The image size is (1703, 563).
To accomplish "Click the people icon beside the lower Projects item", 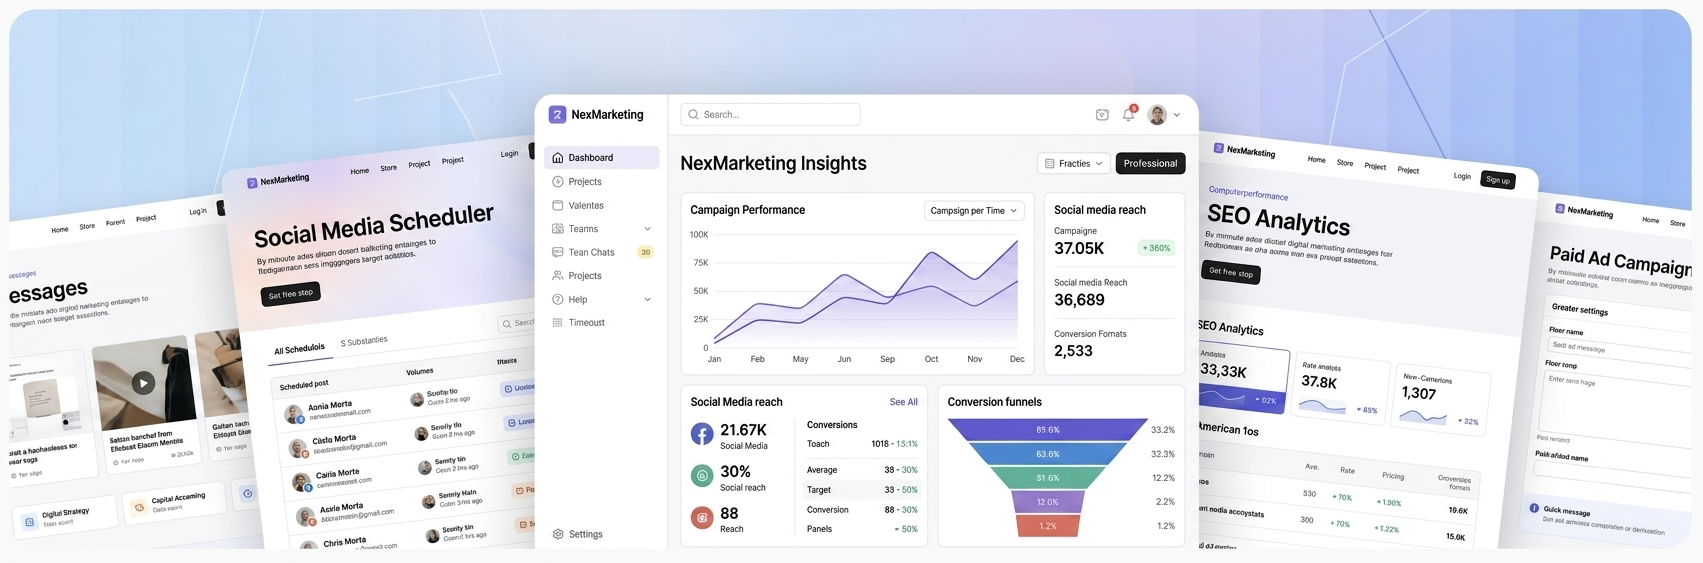I will click(558, 275).
